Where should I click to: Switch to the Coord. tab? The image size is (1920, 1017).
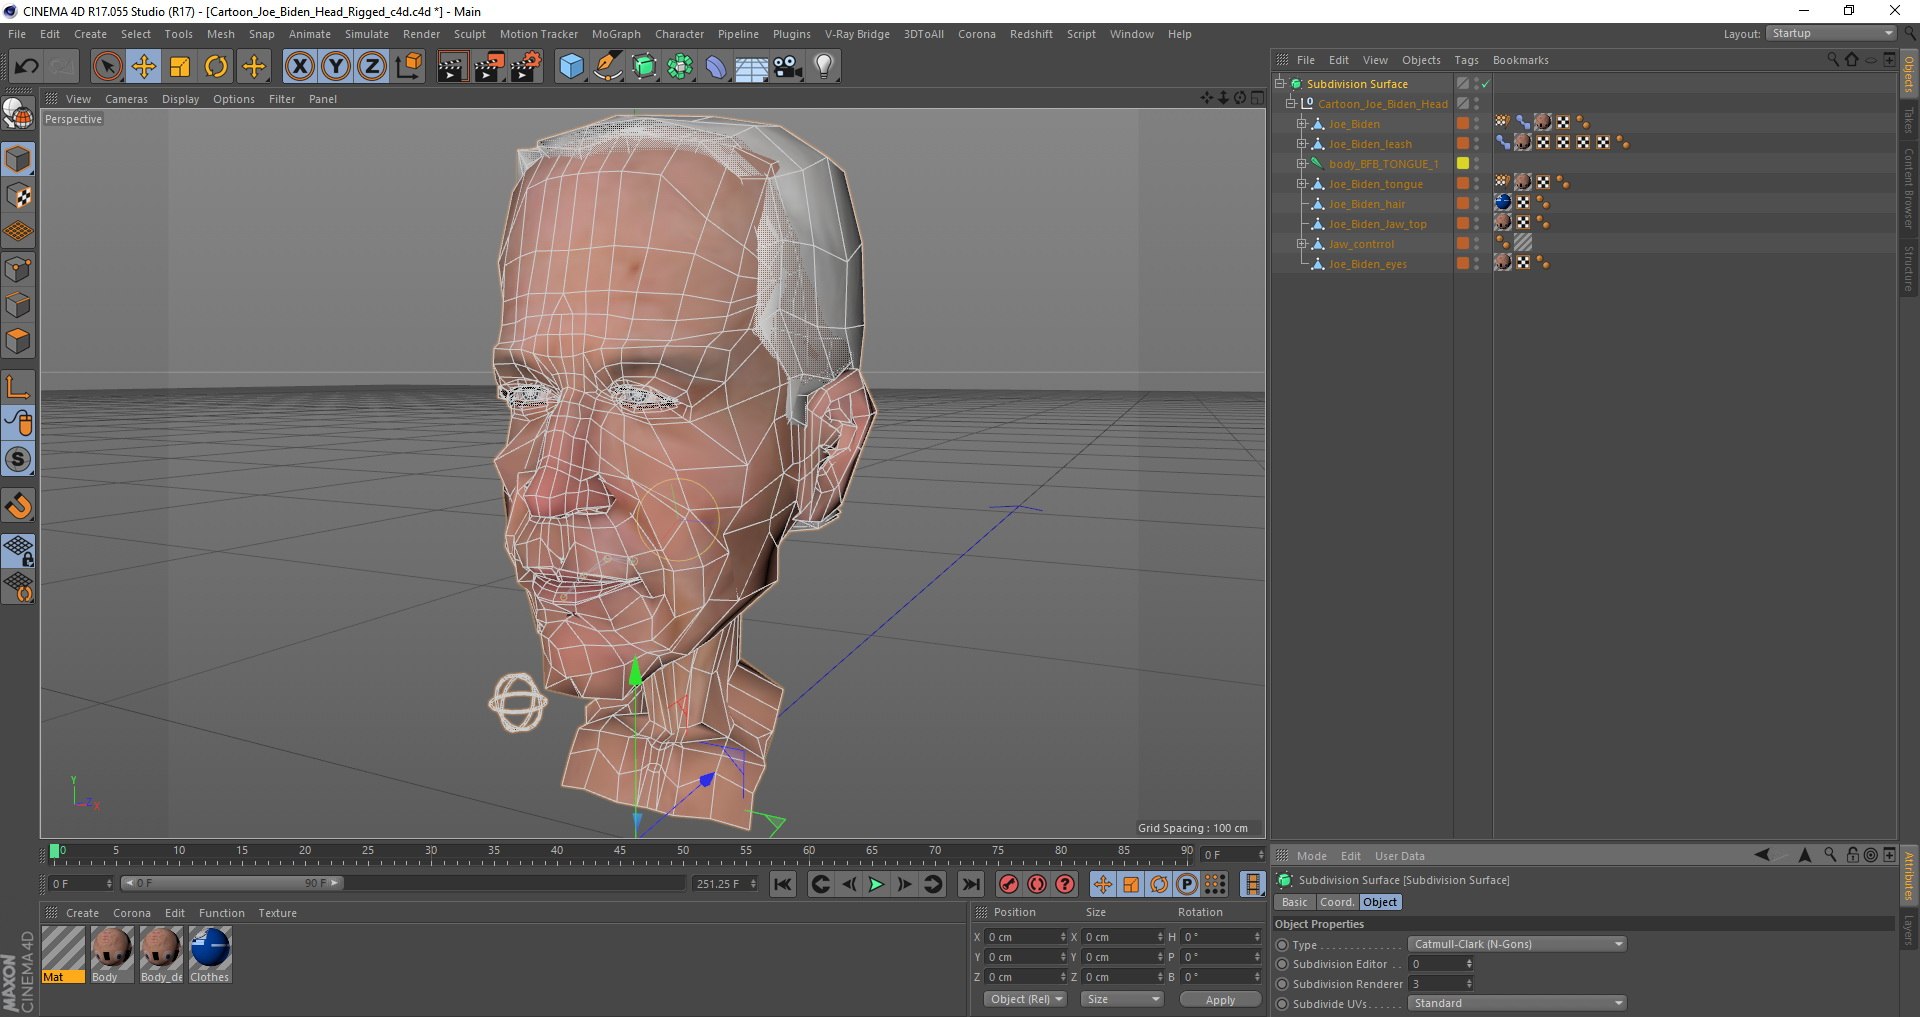click(x=1336, y=902)
